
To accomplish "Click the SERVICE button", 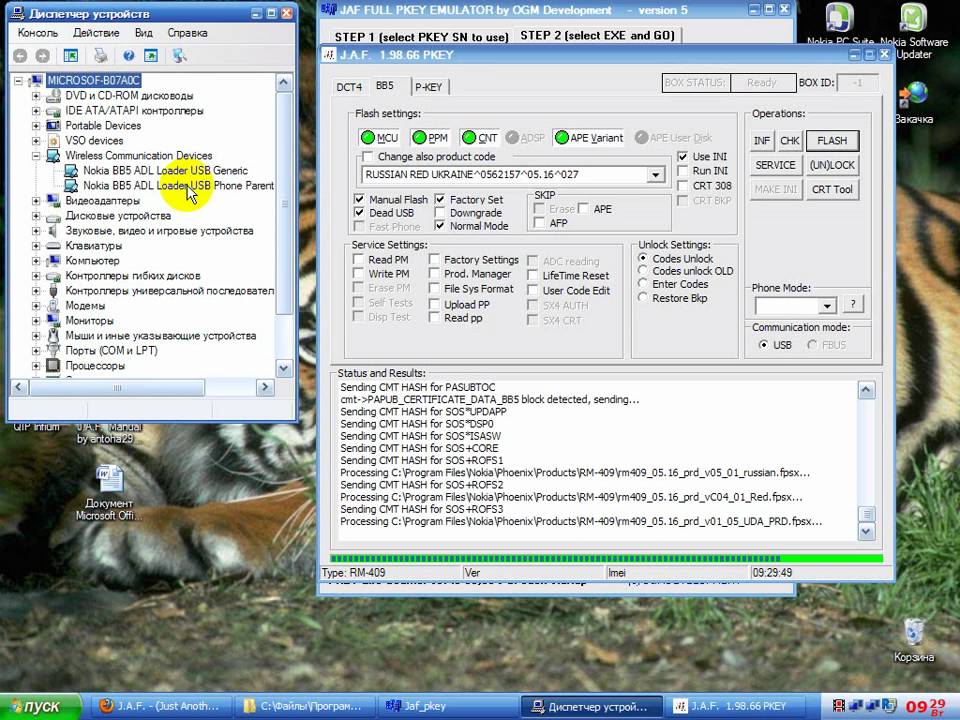I will click(x=775, y=165).
